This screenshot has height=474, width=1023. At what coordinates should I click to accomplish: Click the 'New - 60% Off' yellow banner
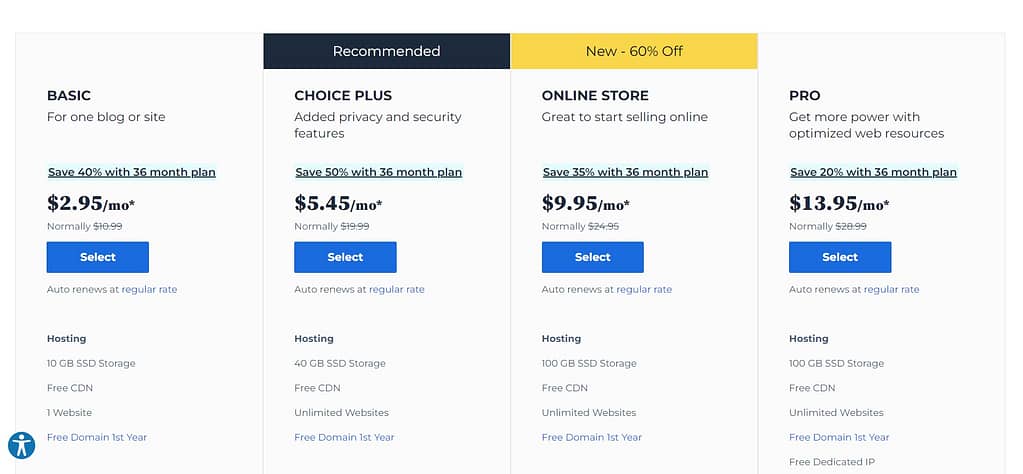pos(634,51)
